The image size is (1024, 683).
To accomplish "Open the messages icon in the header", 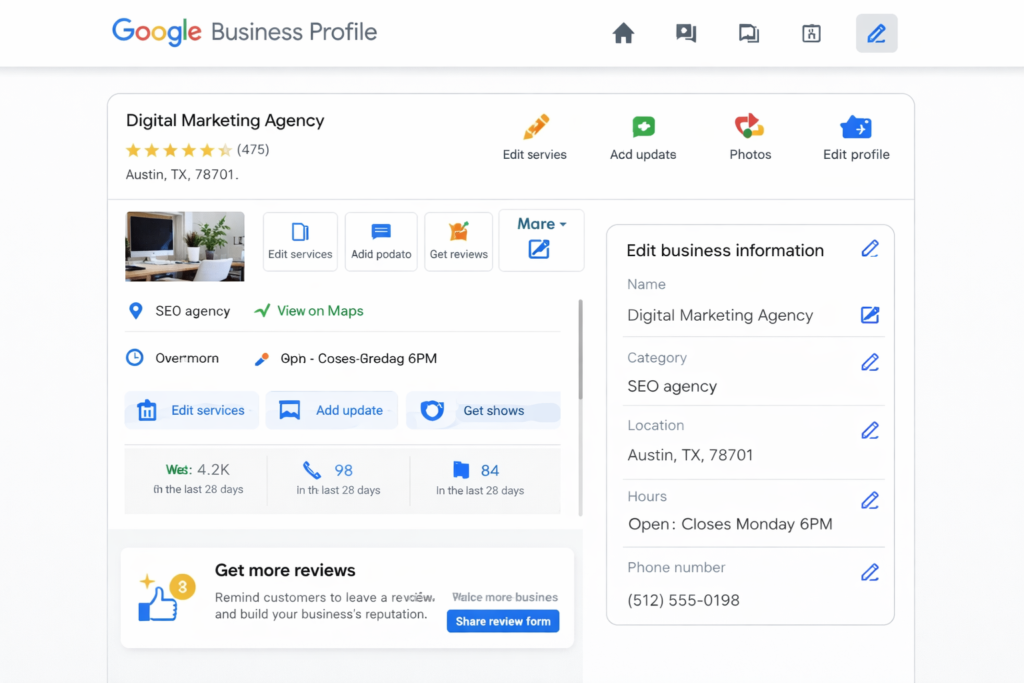I will tap(685, 33).
